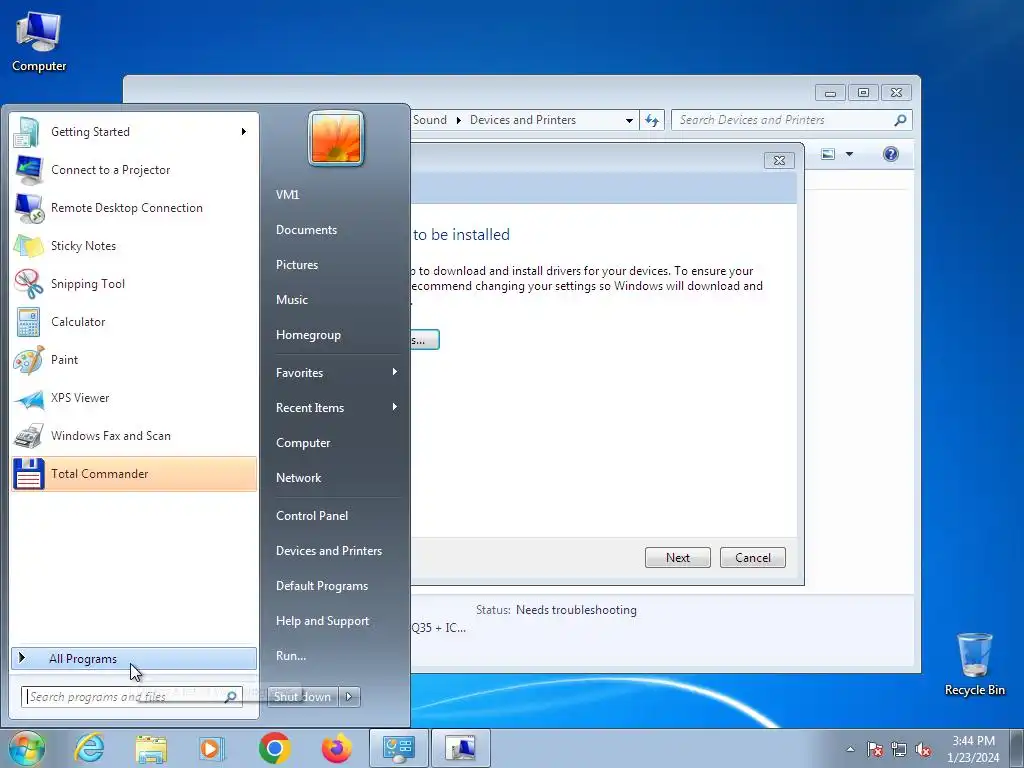Viewport: 1024px width, 768px height.
Task: Launch the Snipping Tool scissors icon
Action: tap(28, 283)
